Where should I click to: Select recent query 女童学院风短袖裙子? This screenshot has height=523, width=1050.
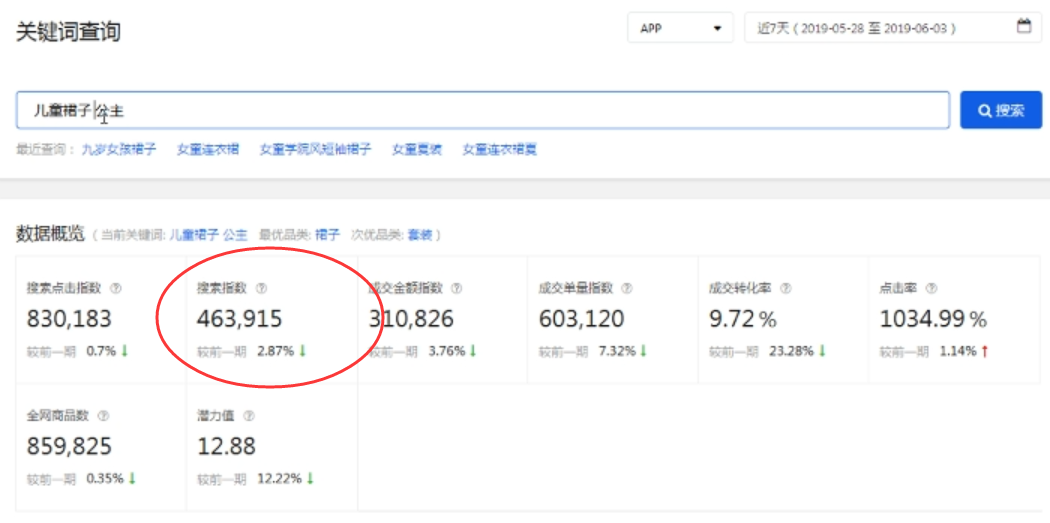(315, 149)
